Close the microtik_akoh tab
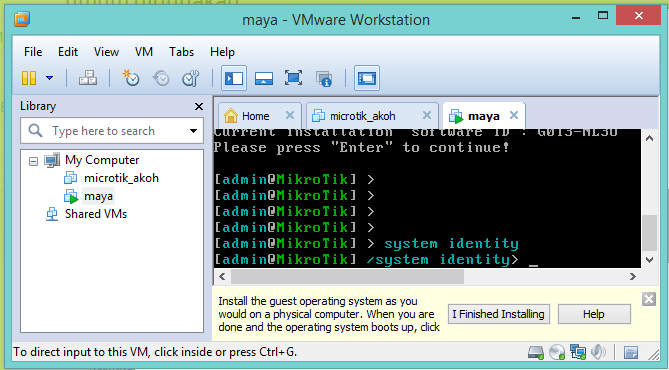Screen dimensions: 669x370 427,115
